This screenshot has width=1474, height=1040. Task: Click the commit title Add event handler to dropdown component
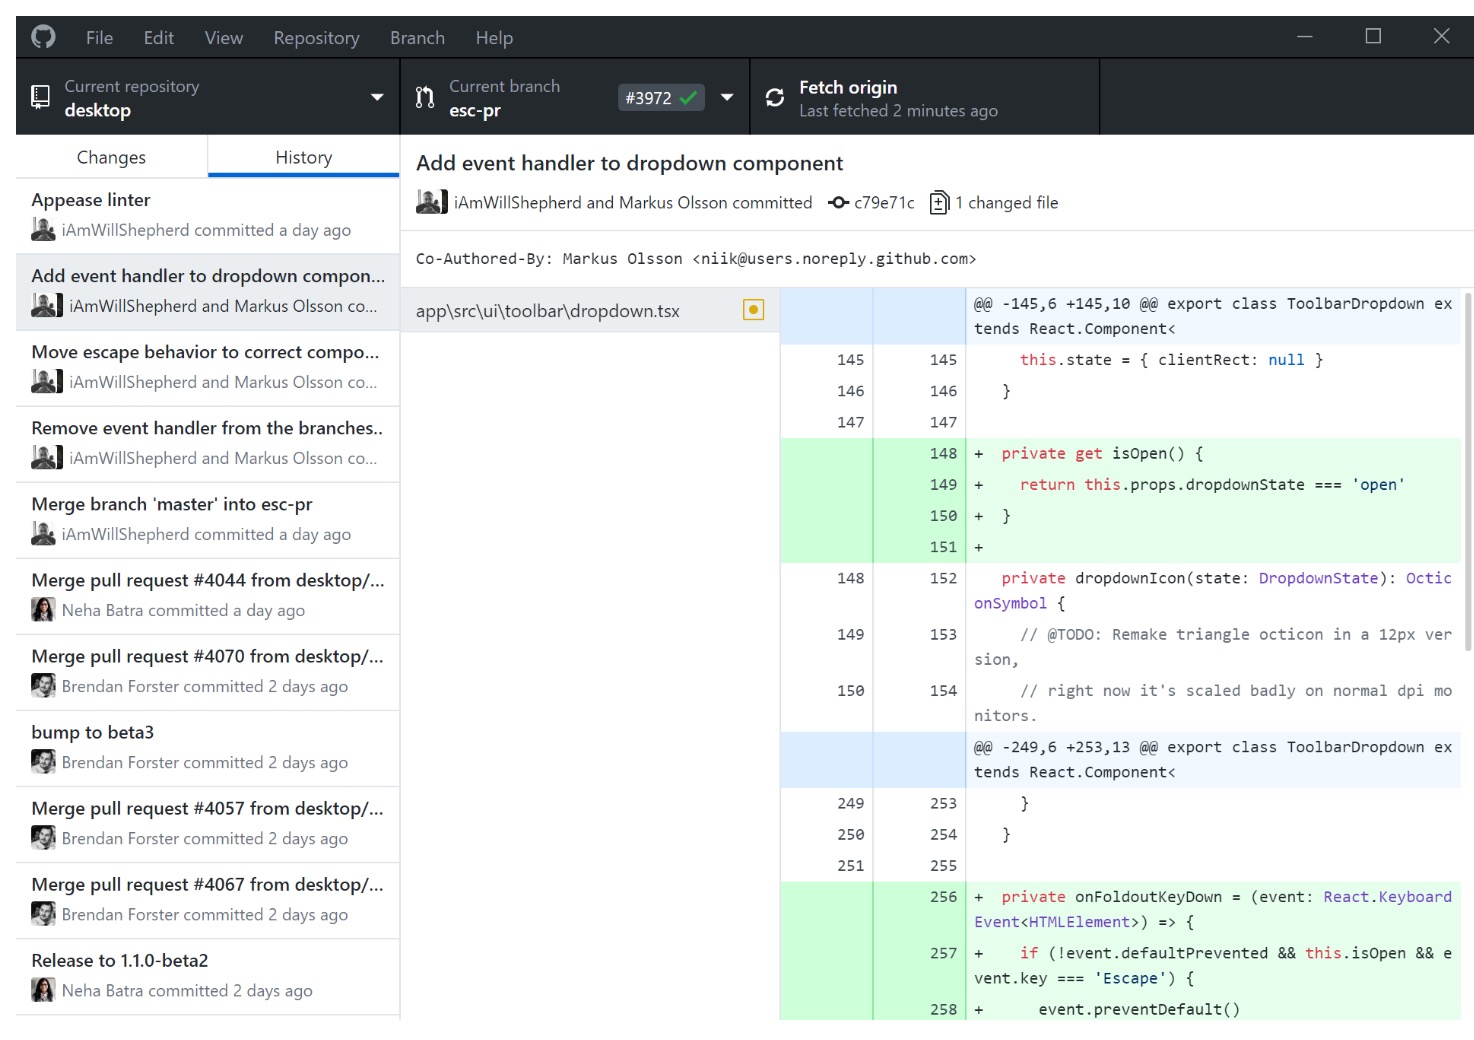(629, 163)
